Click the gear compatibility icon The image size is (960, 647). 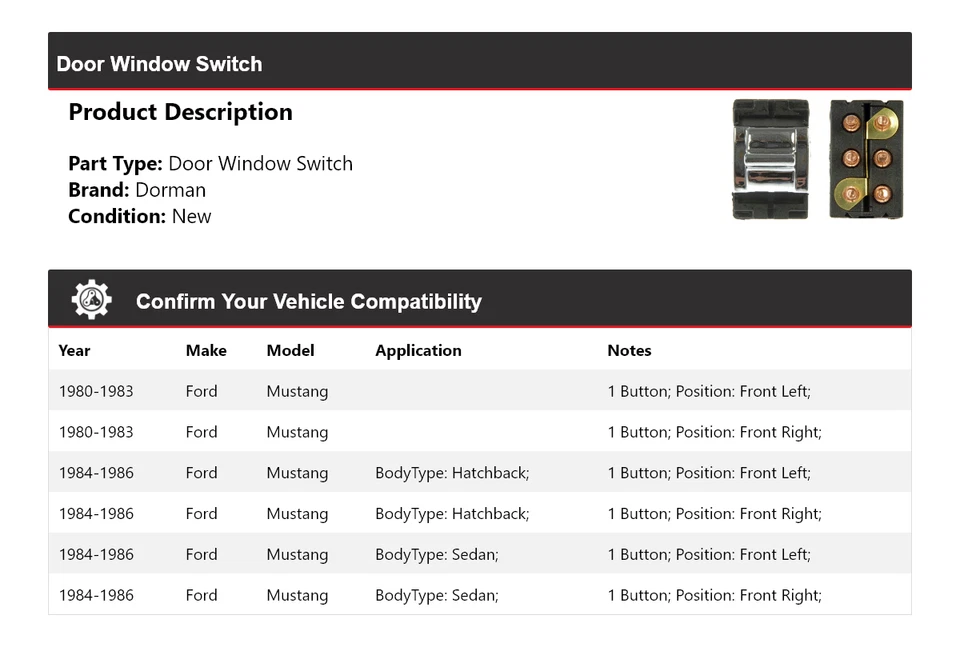91,300
